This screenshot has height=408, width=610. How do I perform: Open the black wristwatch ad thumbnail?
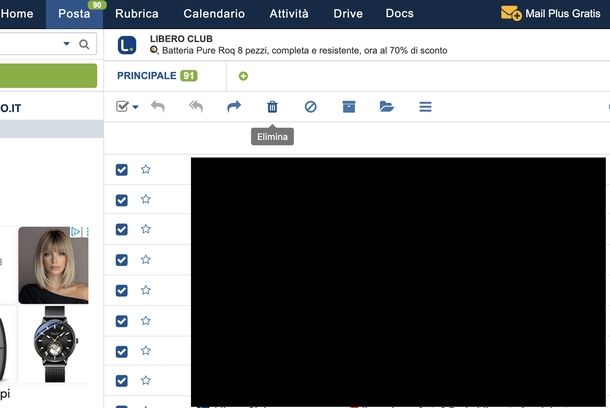tap(54, 345)
